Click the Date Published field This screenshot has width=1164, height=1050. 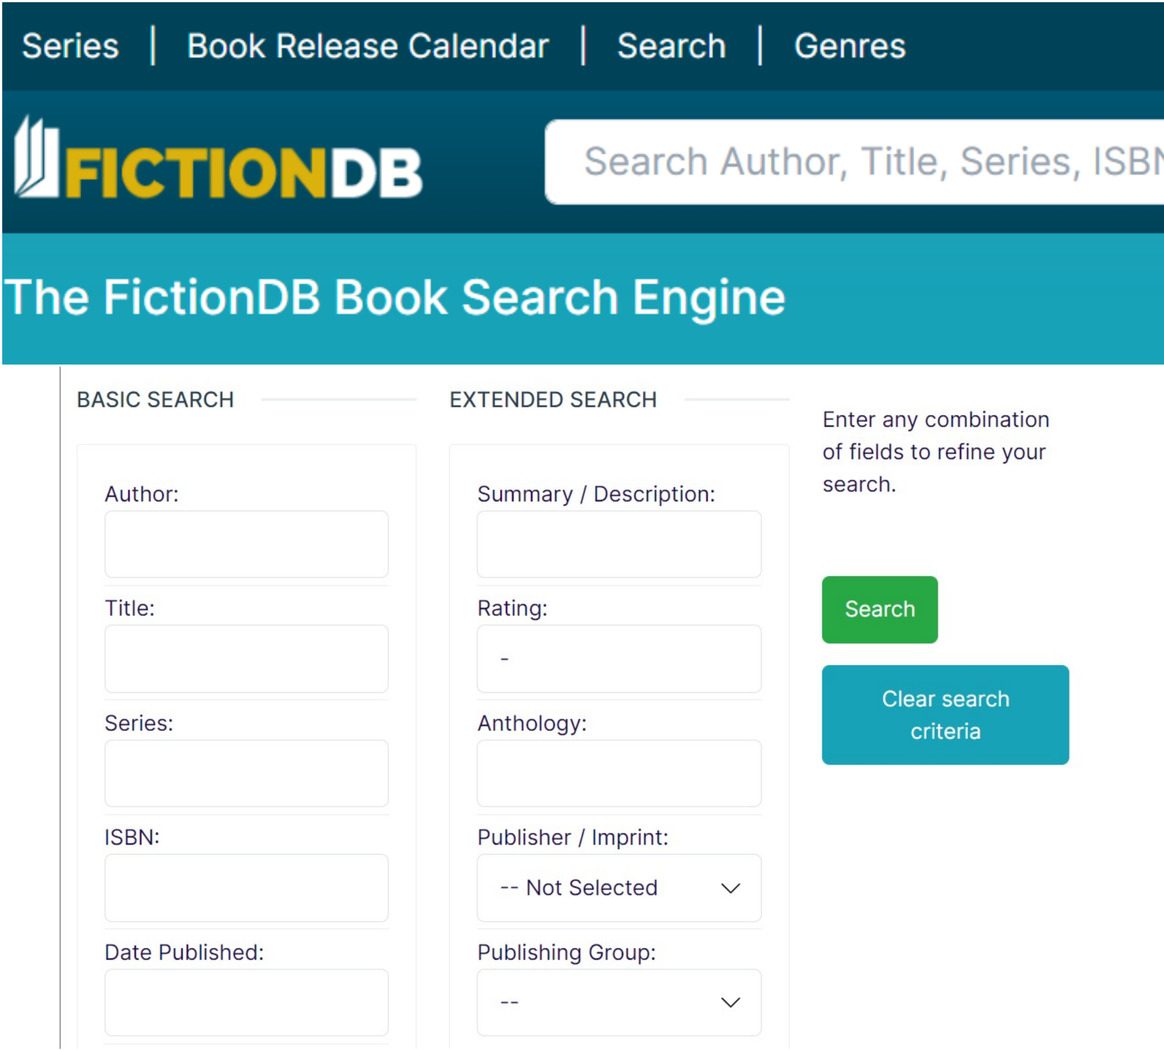pyautogui.click(x=245, y=1001)
